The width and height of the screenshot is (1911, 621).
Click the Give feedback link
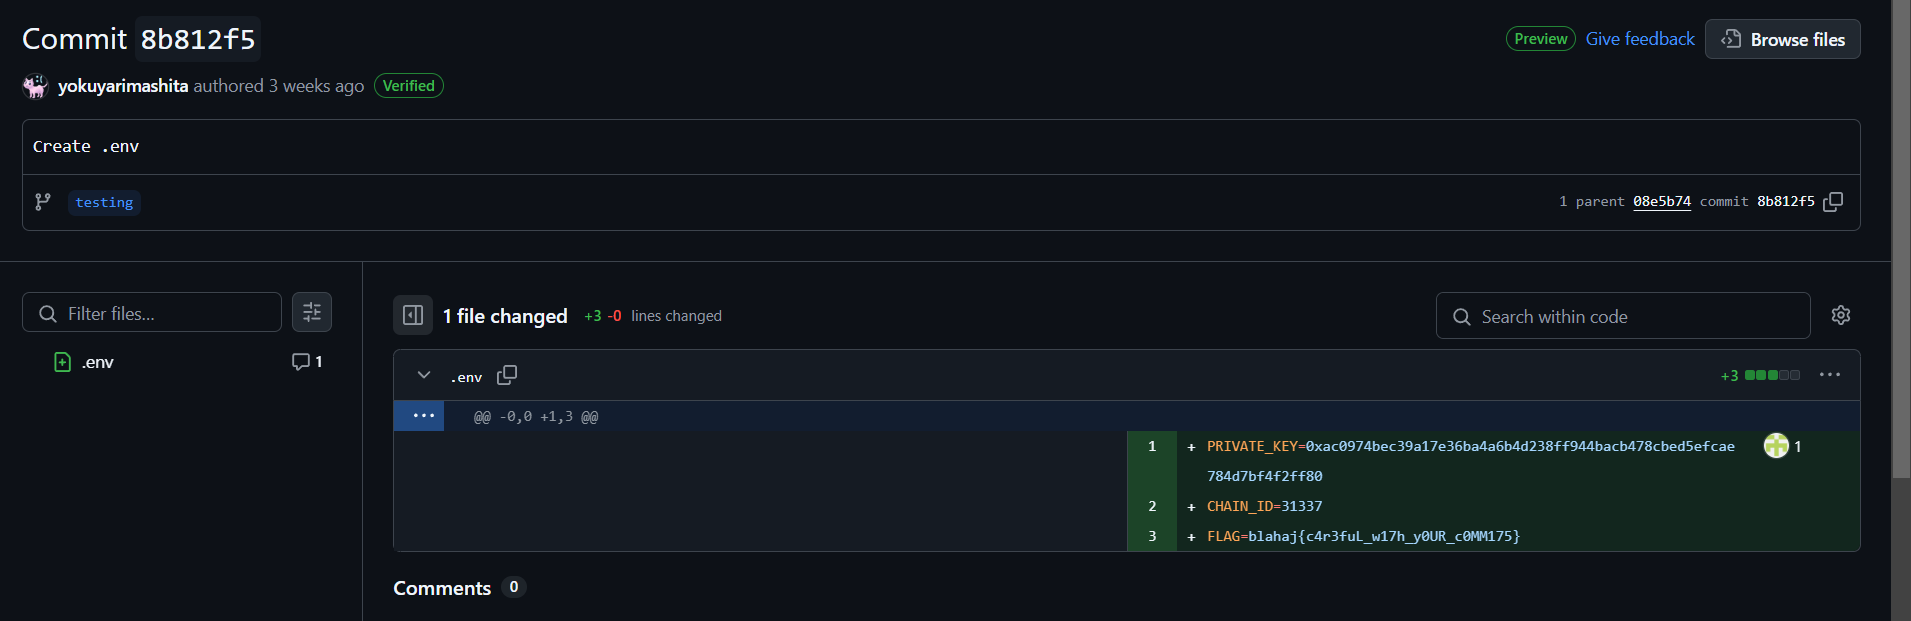pyautogui.click(x=1640, y=39)
